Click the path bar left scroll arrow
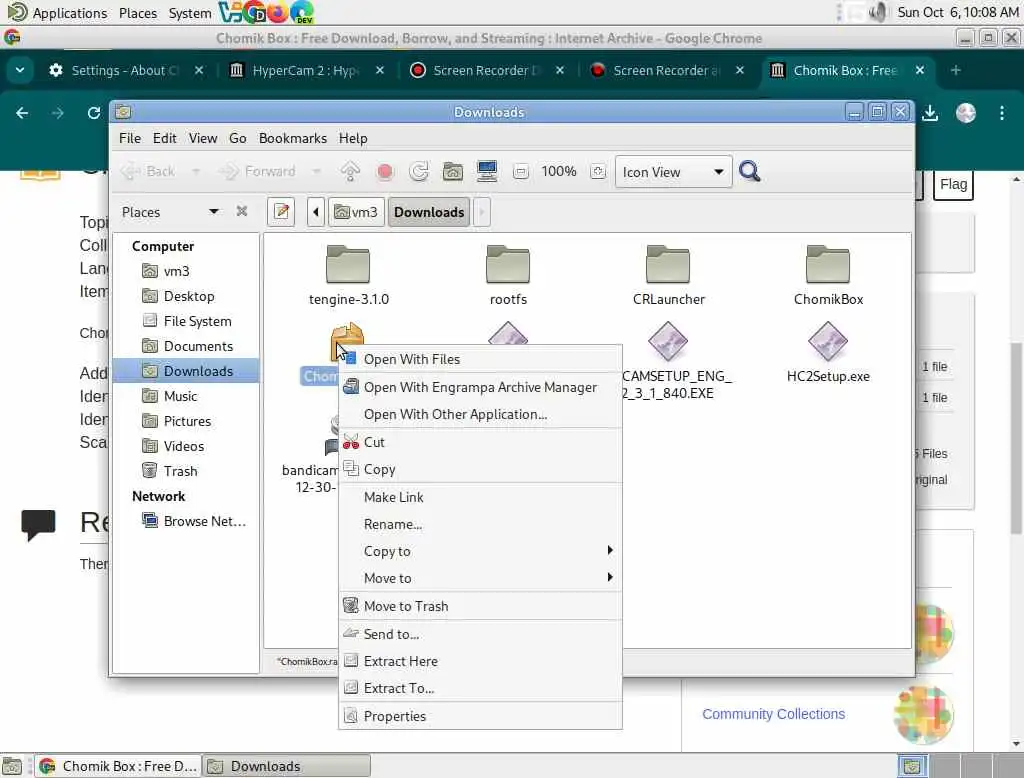Screen dimensions: 1024x778 click(x=316, y=212)
